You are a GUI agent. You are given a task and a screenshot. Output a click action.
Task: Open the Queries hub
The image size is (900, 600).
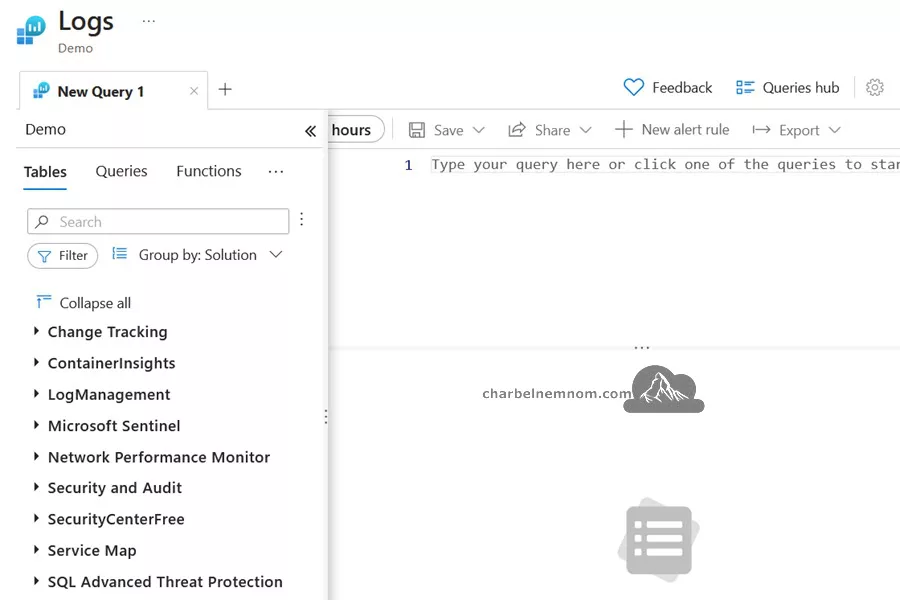click(x=788, y=87)
